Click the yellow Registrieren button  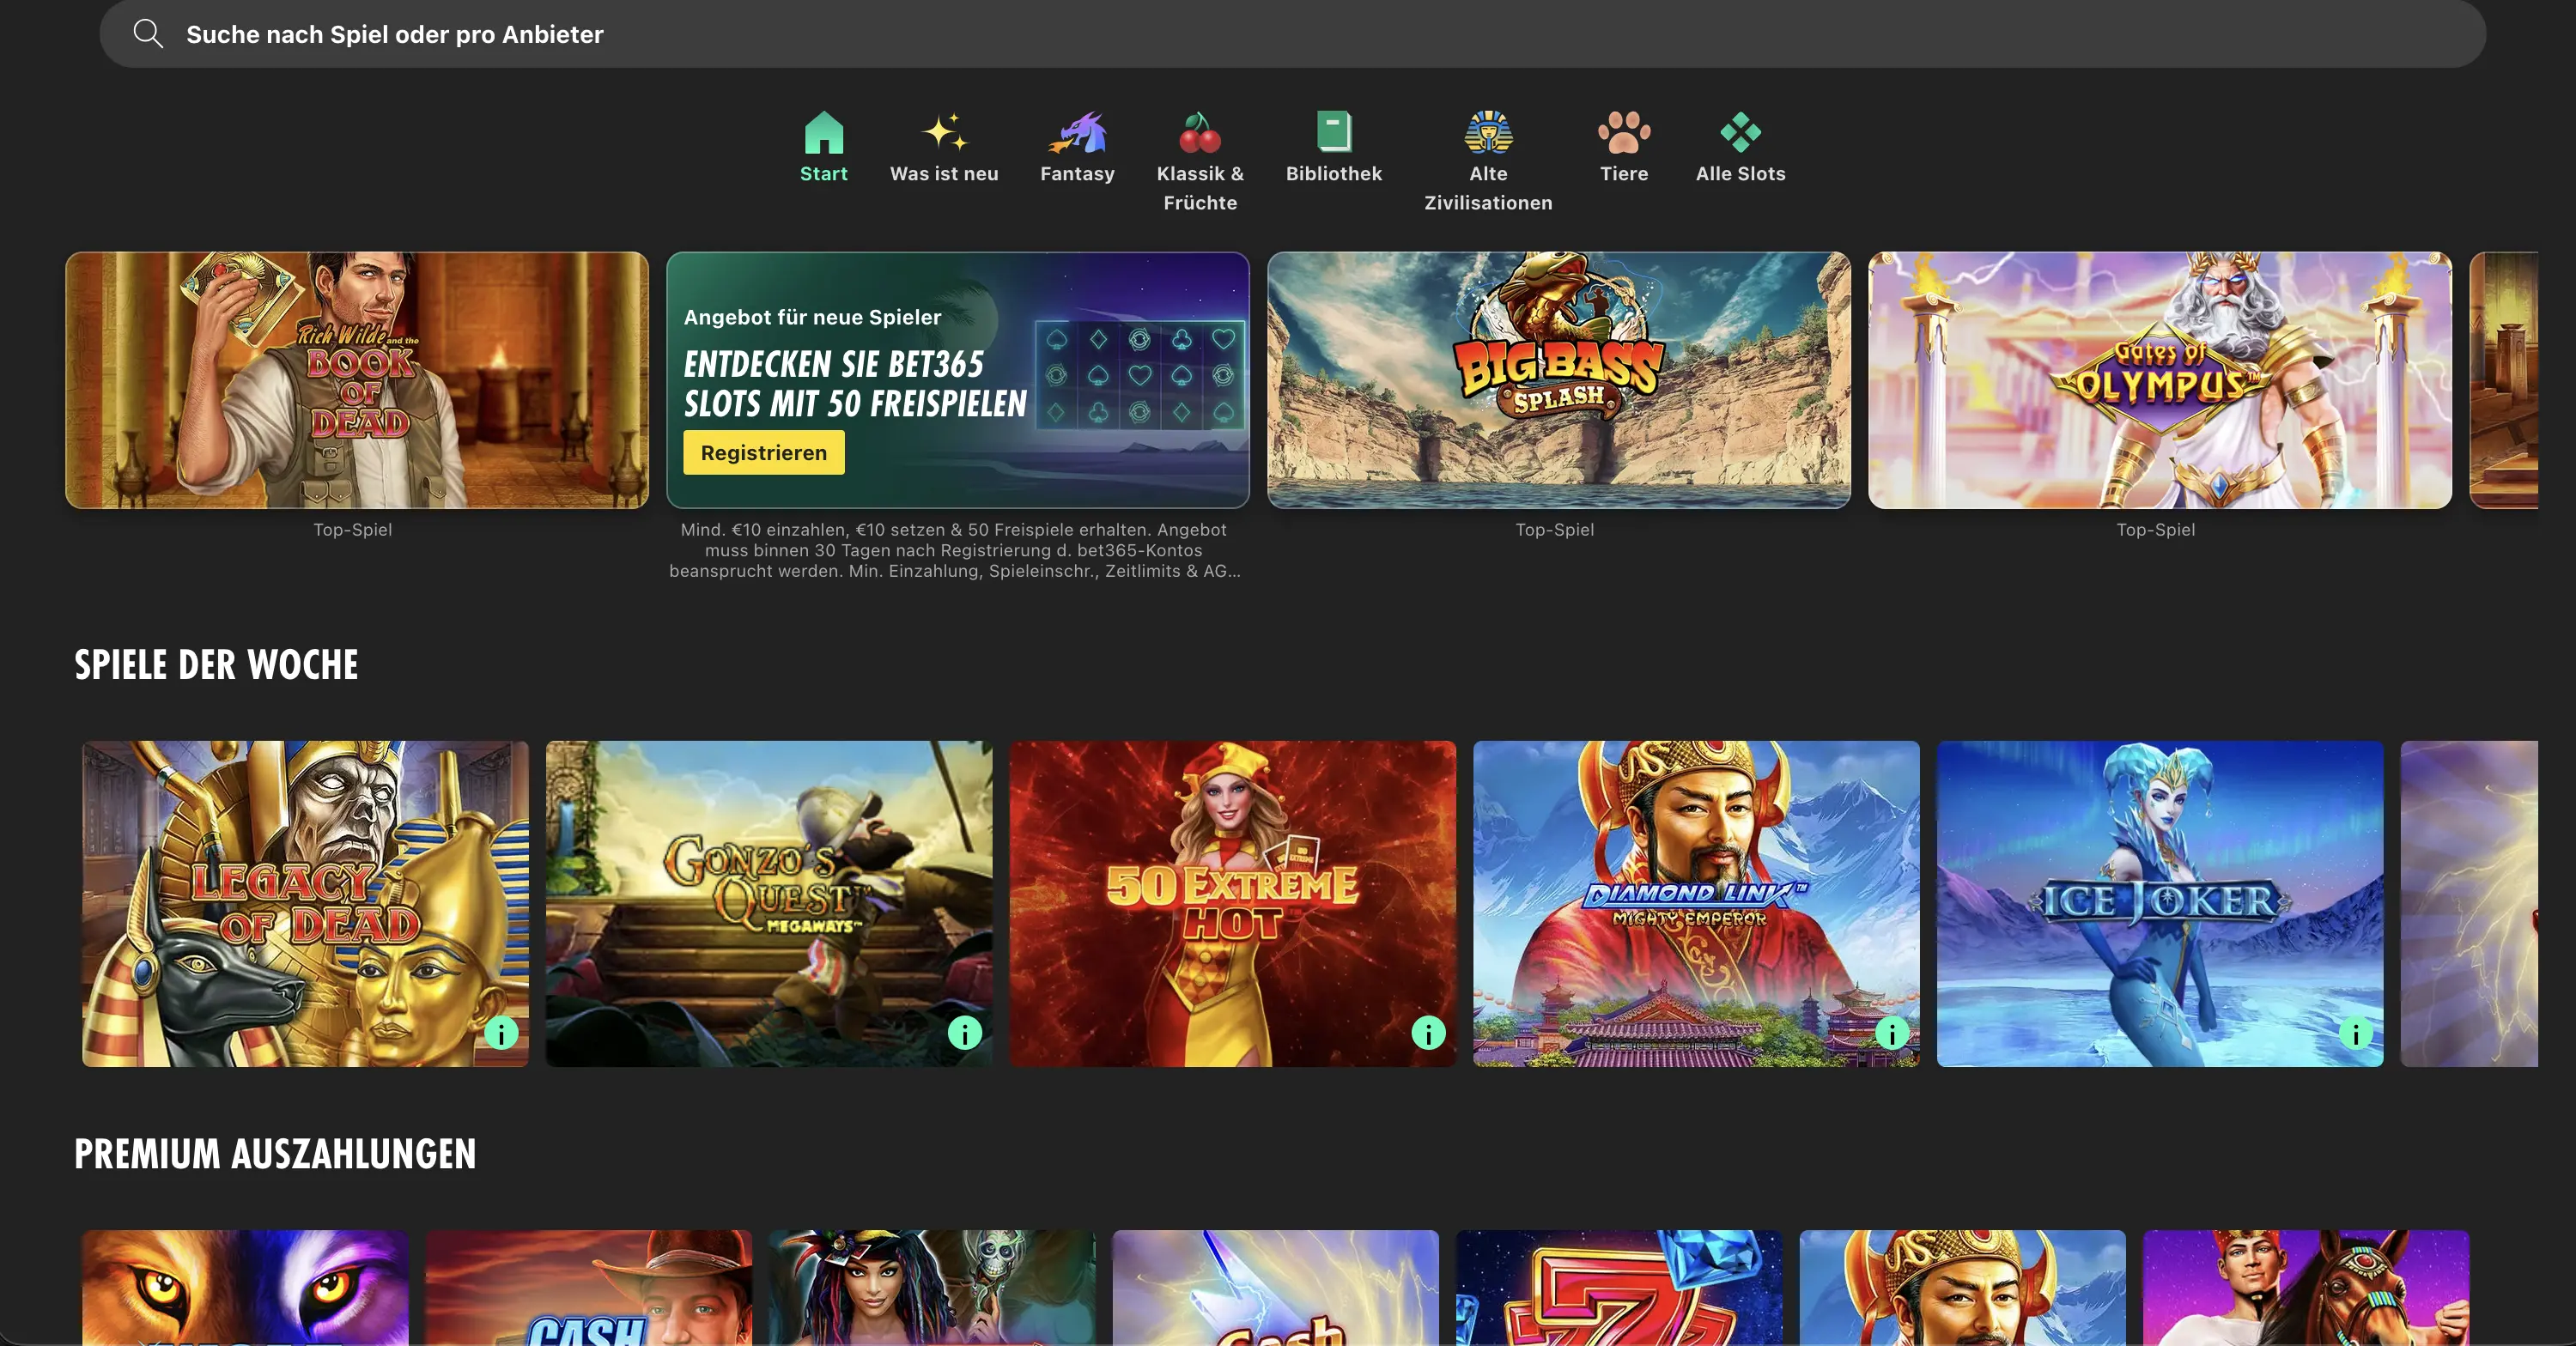click(x=763, y=452)
